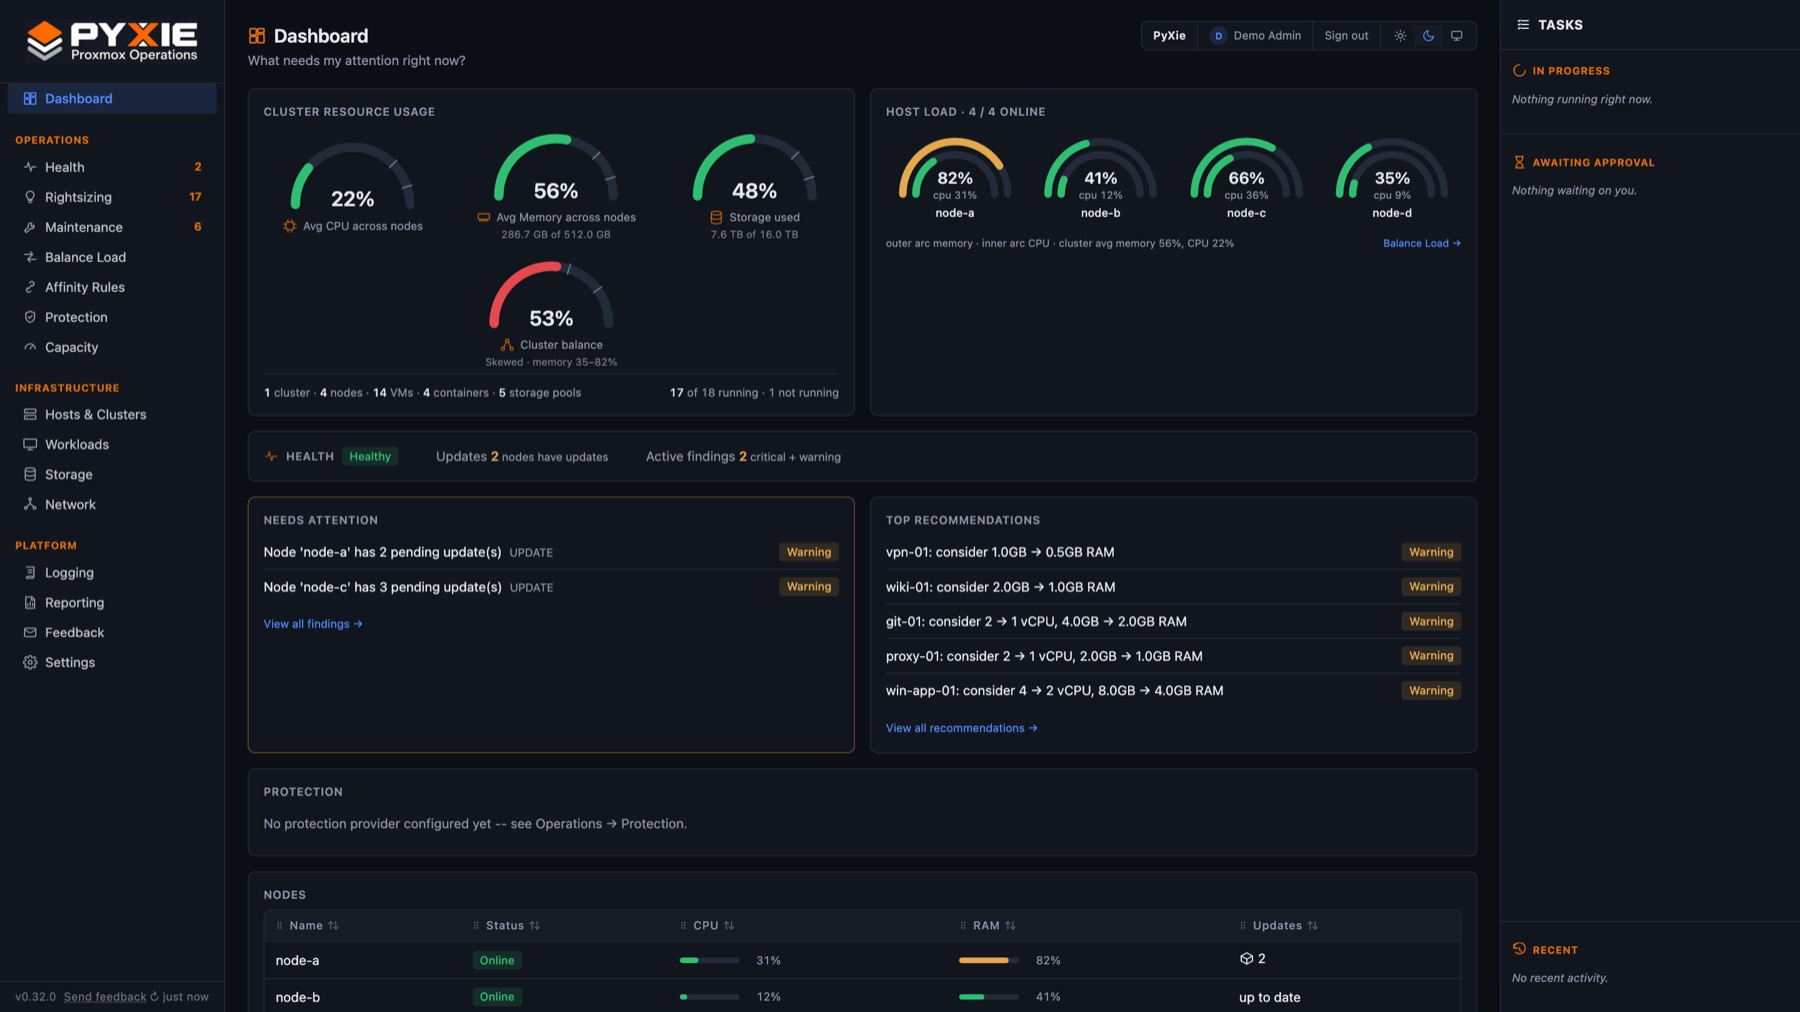1800x1012 pixels.
Task: Click Sign out button
Action: pyautogui.click(x=1346, y=36)
